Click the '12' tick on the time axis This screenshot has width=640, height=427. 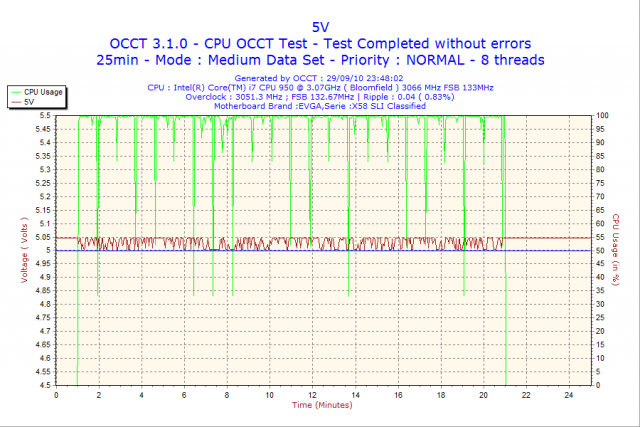coord(312,395)
